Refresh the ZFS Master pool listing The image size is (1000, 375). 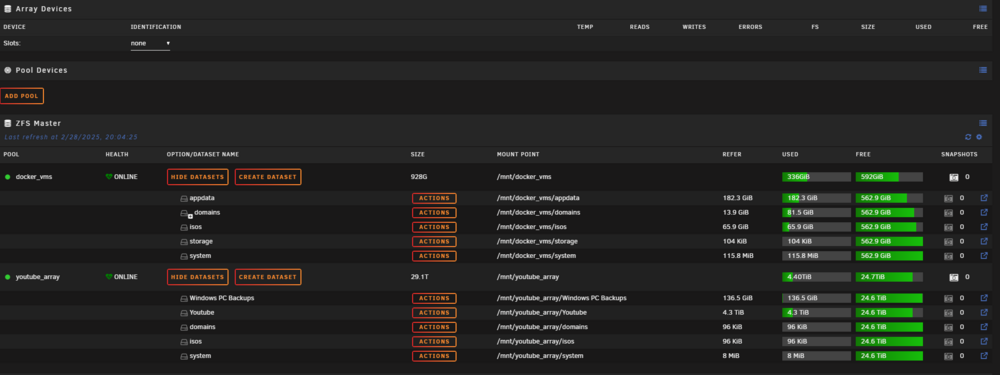(x=968, y=136)
